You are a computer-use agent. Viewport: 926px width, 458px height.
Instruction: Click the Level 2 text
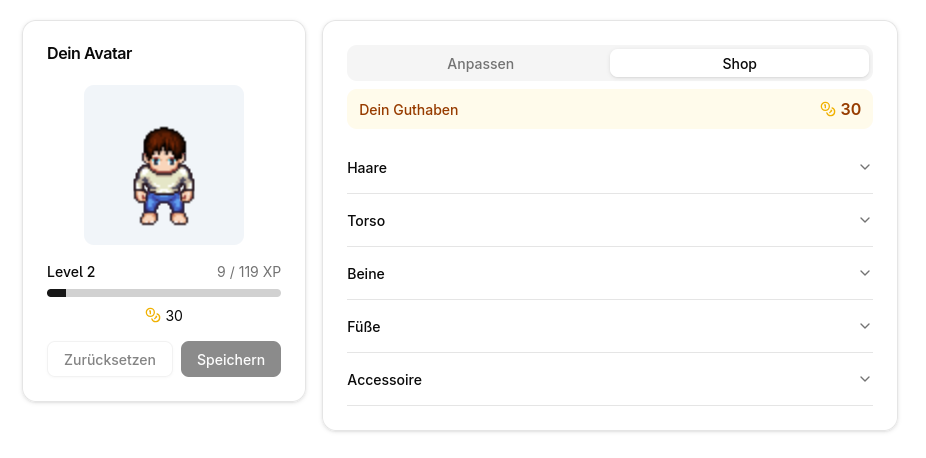point(71,272)
